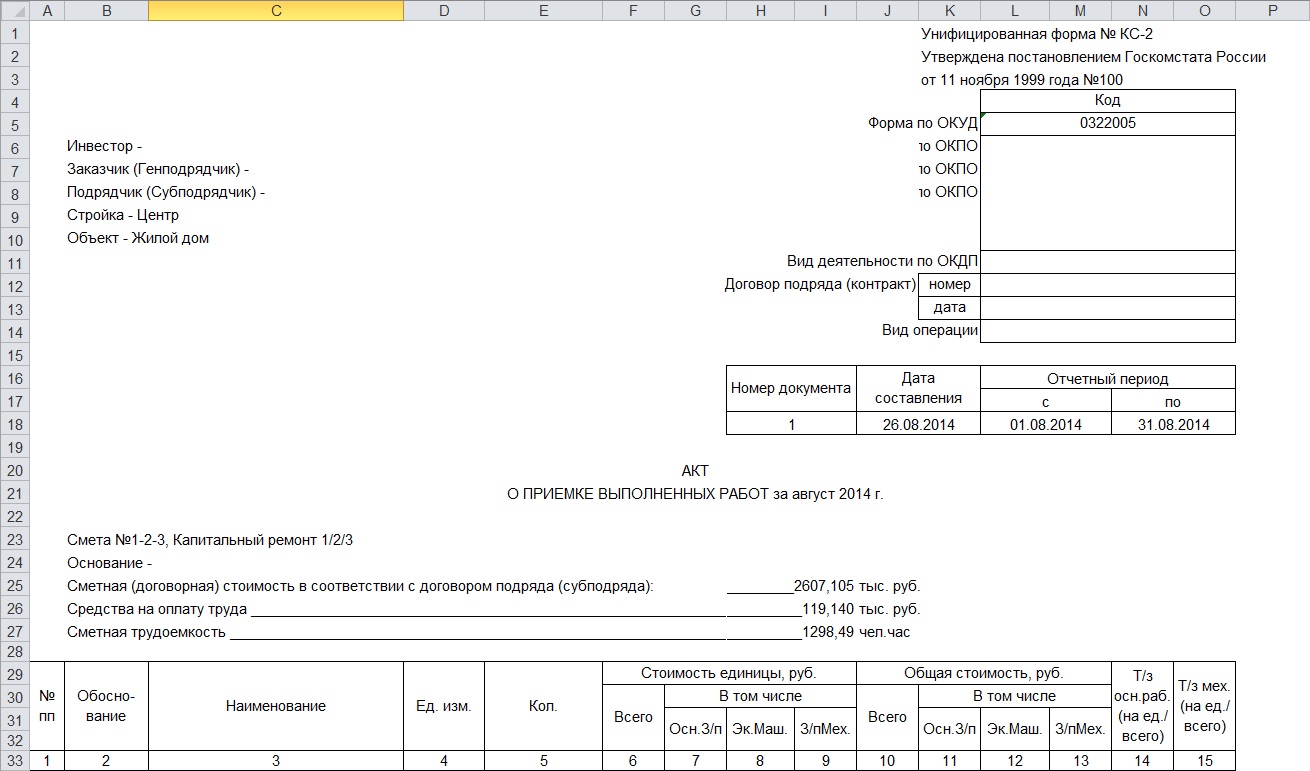Select the corner Select All box

tap(15, 10)
